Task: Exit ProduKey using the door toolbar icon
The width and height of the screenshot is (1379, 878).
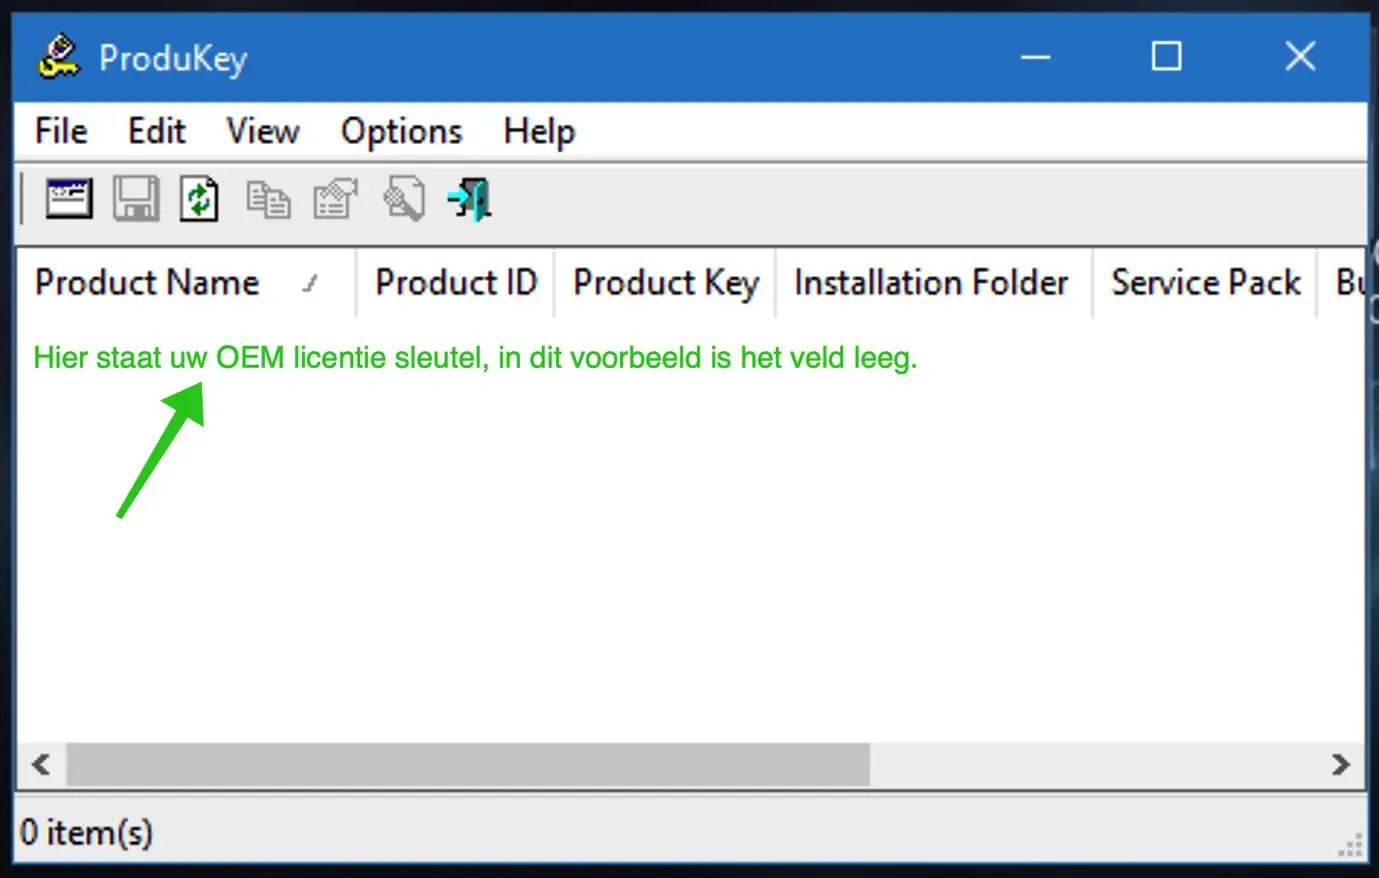Action: click(x=468, y=198)
